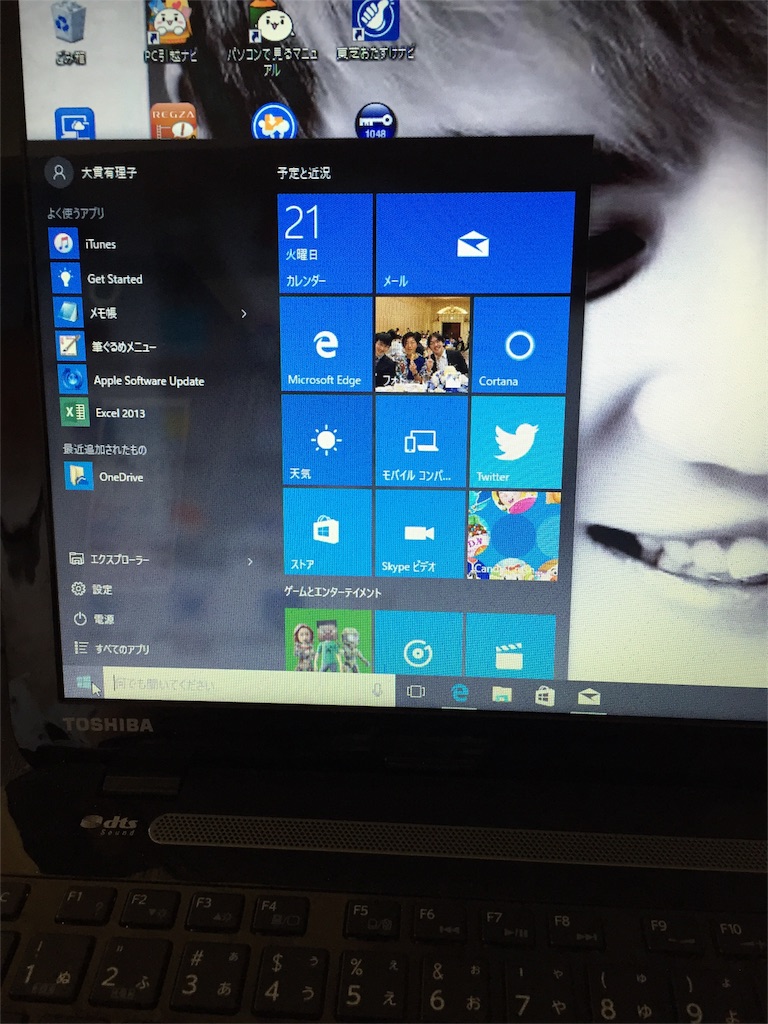Click the Windows Start button
The height and width of the screenshot is (1024, 768).
[84, 682]
